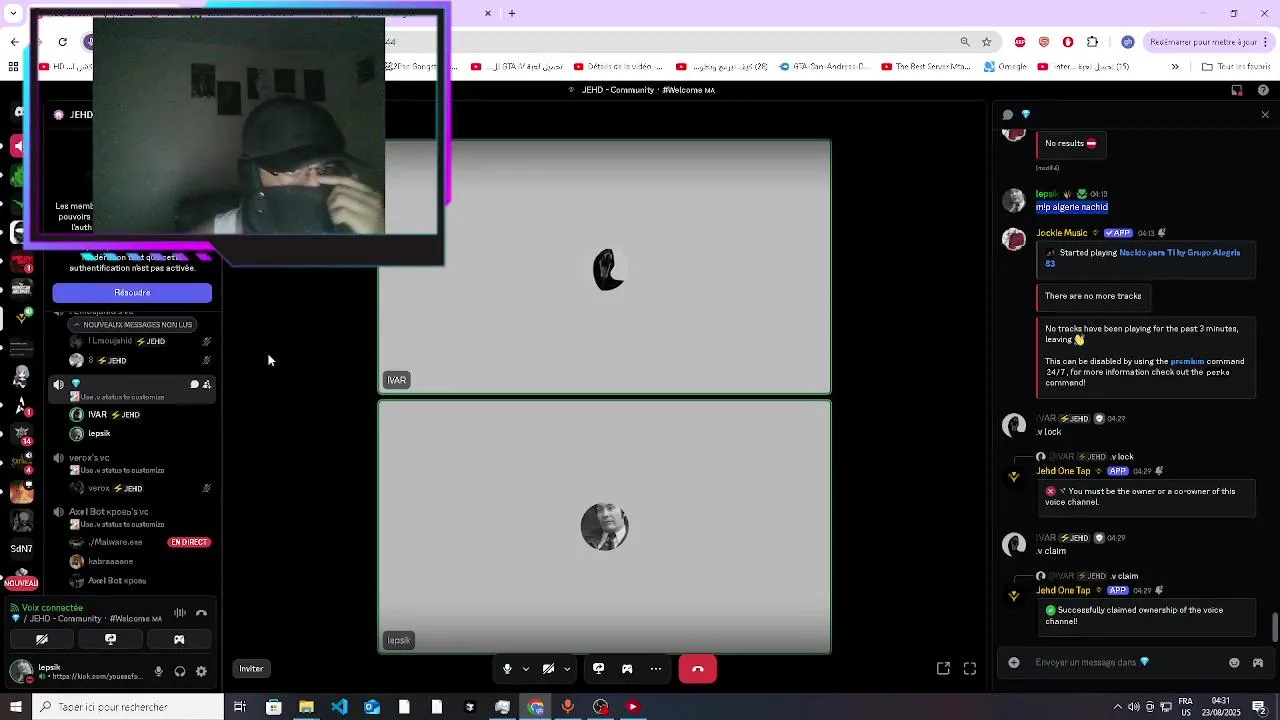Open Discord help question mark icon
This screenshot has width=1280, height=720.
pyautogui.click(x=1264, y=90)
